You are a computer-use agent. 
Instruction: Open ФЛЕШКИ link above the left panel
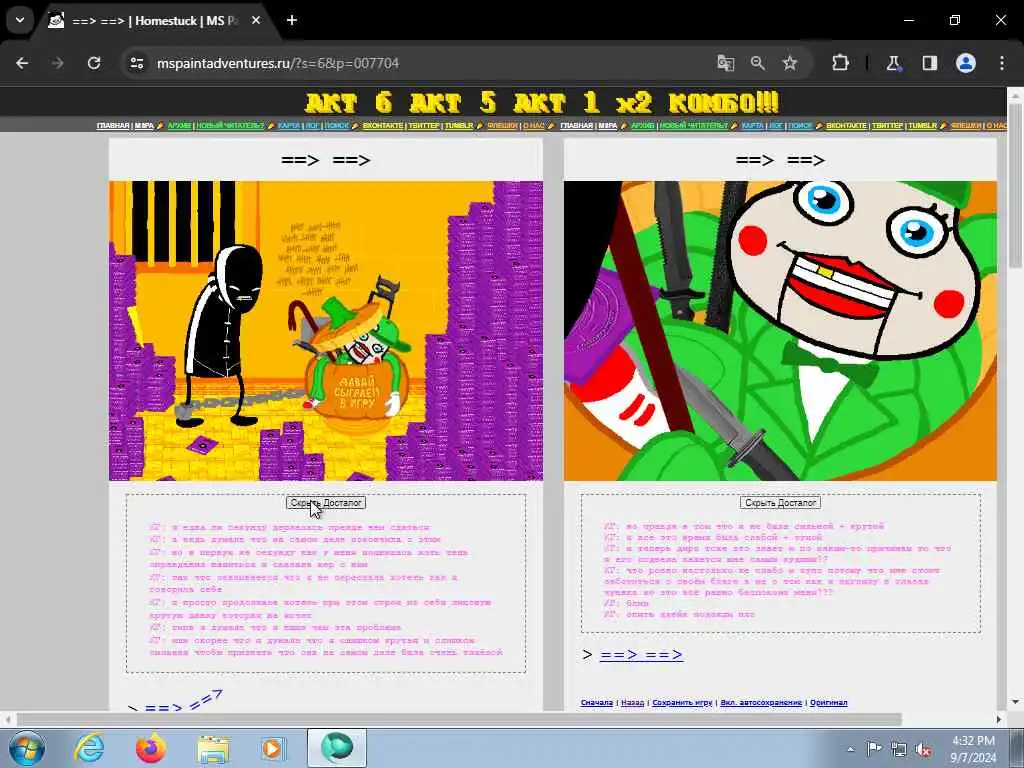pyautogui.click(x=502, y=125)
